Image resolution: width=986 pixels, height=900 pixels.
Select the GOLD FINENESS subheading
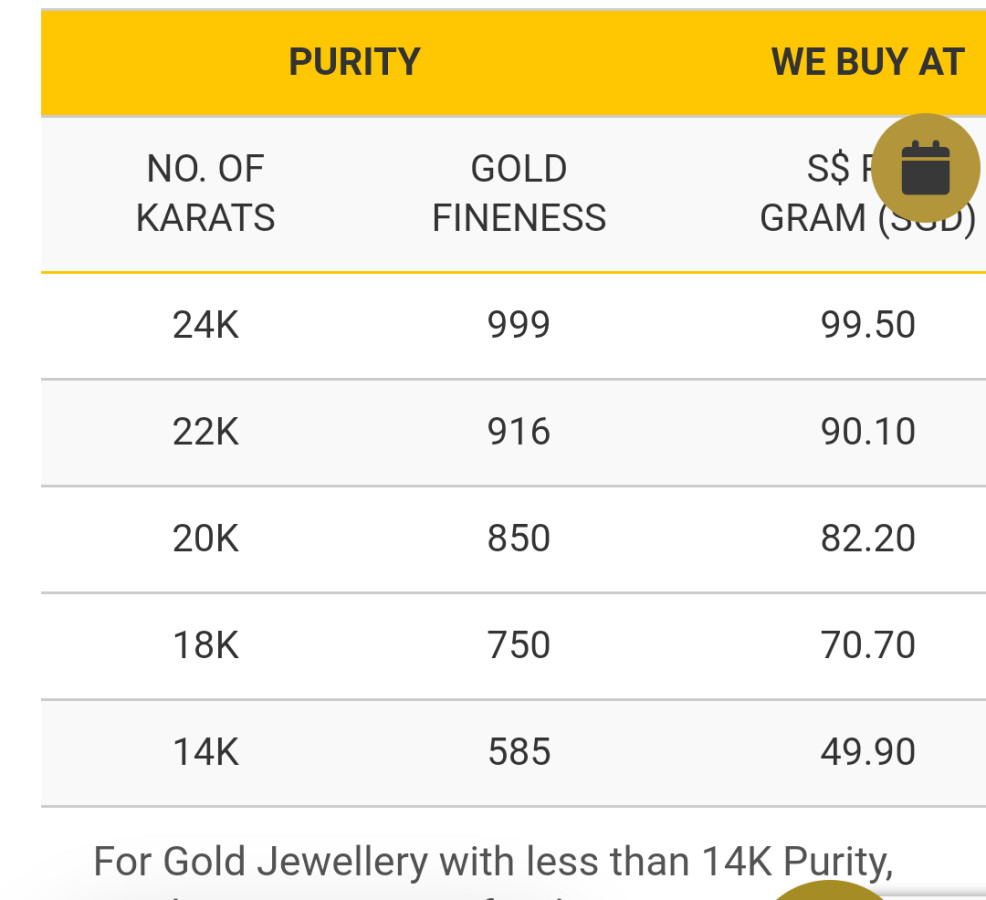[x=518, y=193]
